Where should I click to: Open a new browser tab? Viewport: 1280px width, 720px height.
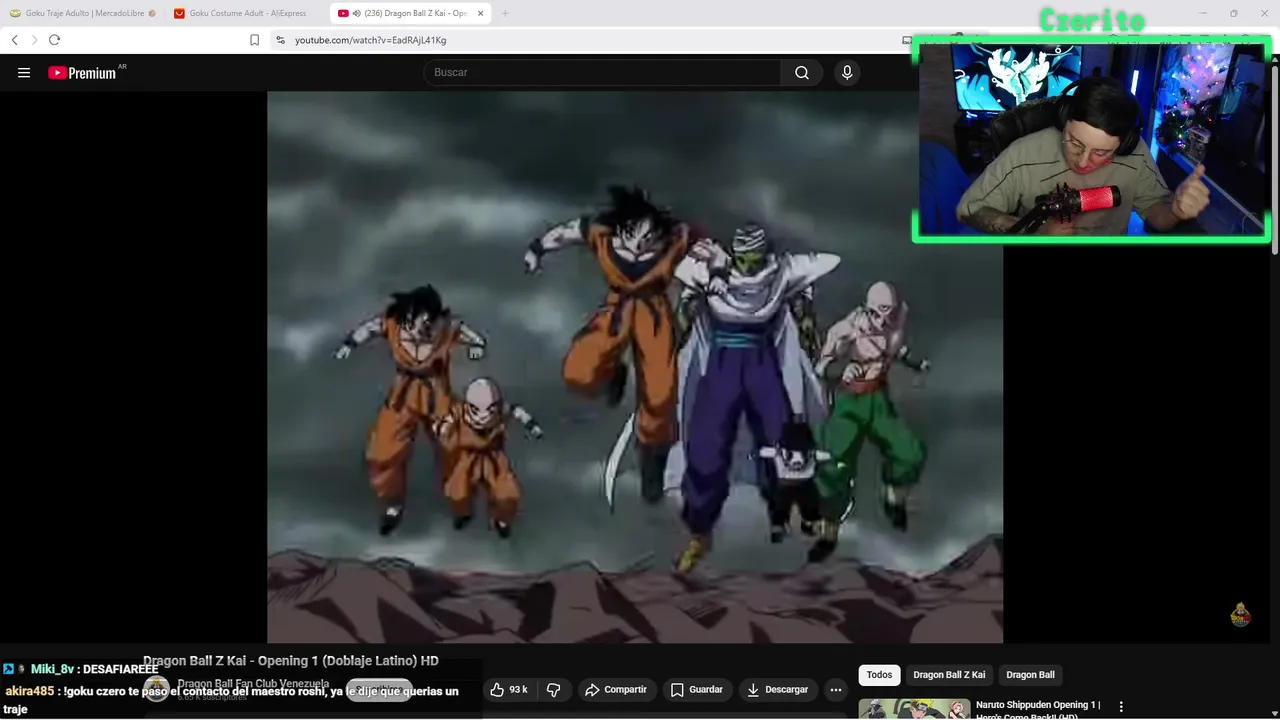tap(505, 13)
